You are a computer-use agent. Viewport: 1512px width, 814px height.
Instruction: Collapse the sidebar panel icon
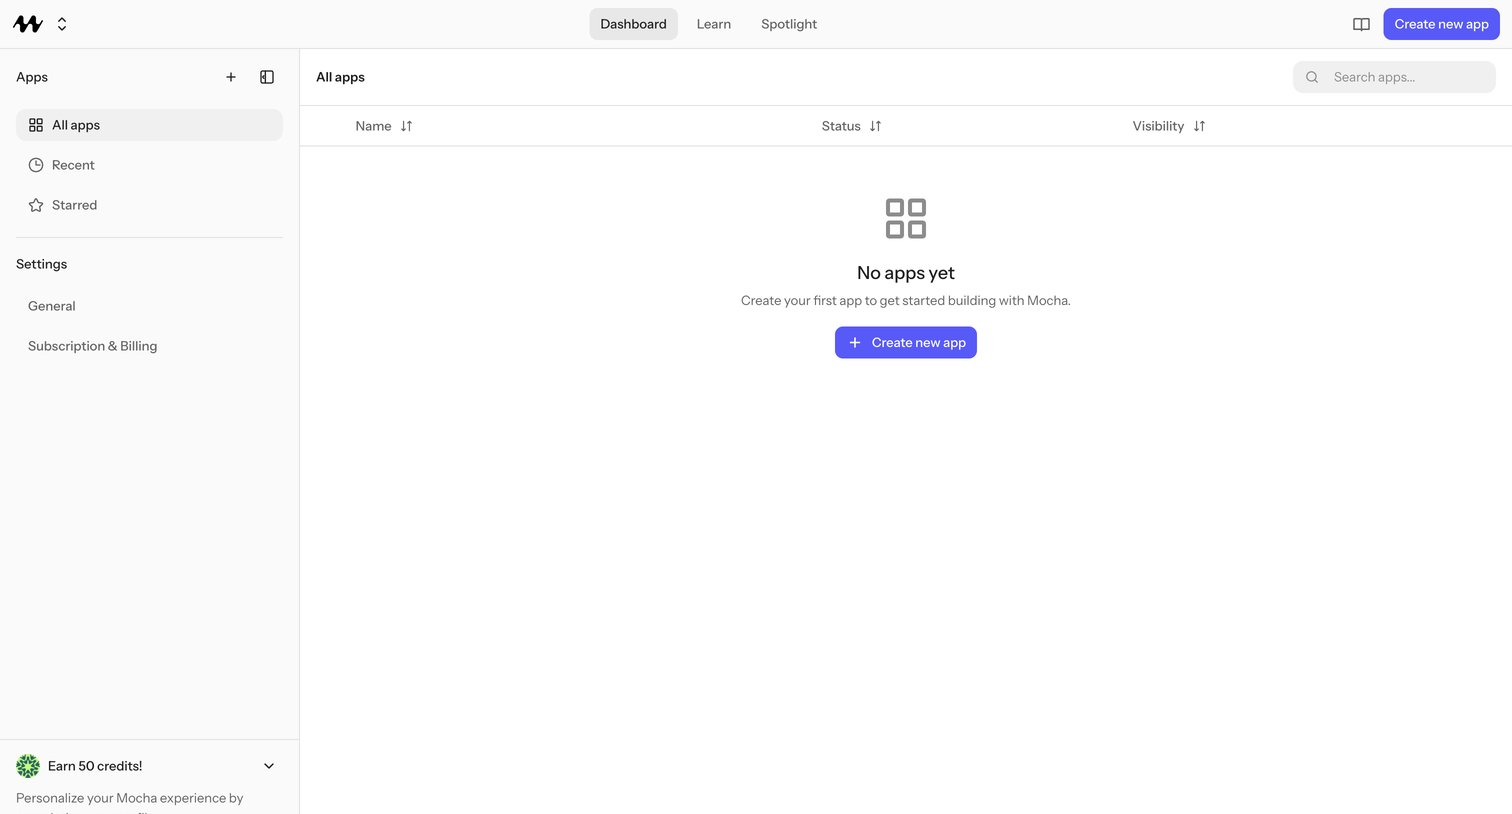click(x=267, y=77)
